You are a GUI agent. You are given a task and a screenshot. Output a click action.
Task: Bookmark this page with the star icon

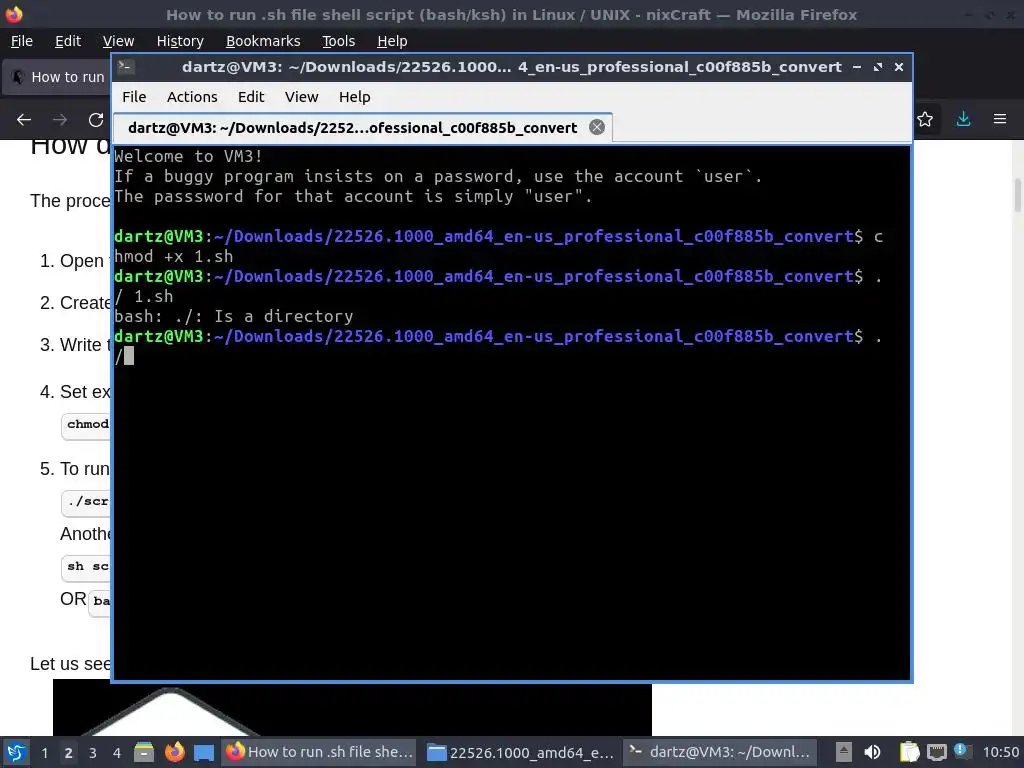tap(925, 119)
